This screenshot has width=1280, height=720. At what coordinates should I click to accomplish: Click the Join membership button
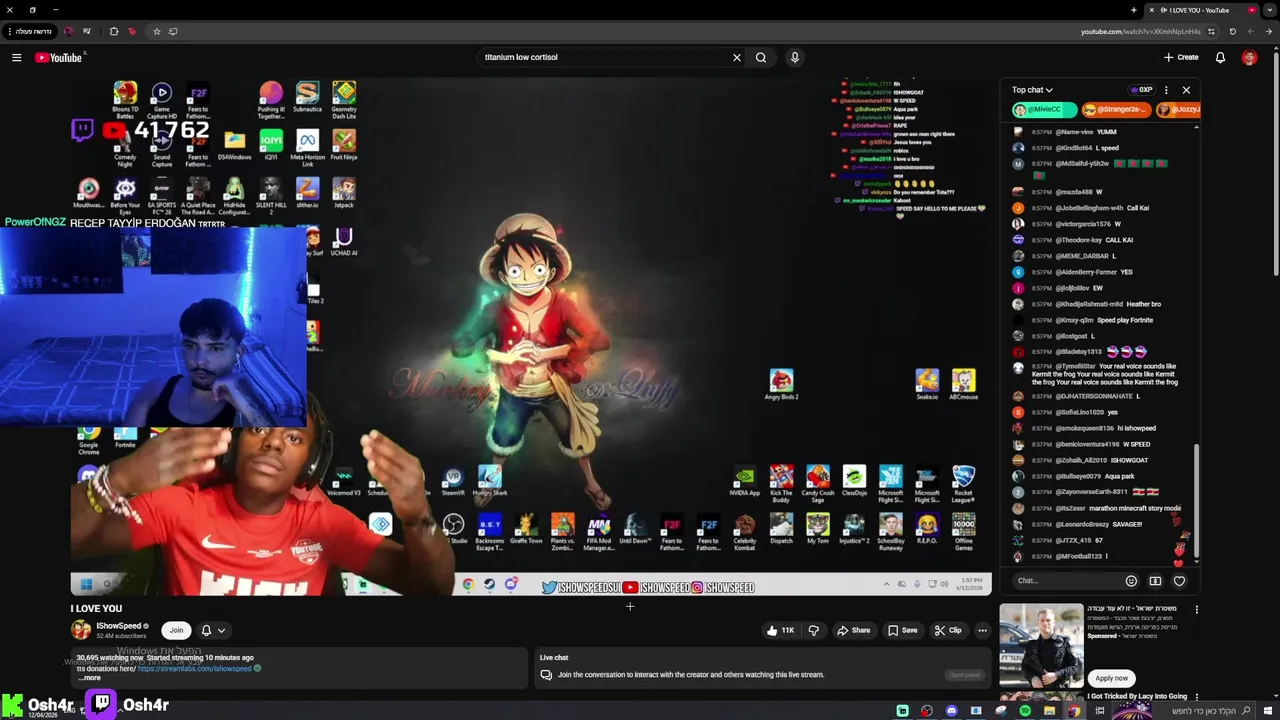click(x=176, y=630)
